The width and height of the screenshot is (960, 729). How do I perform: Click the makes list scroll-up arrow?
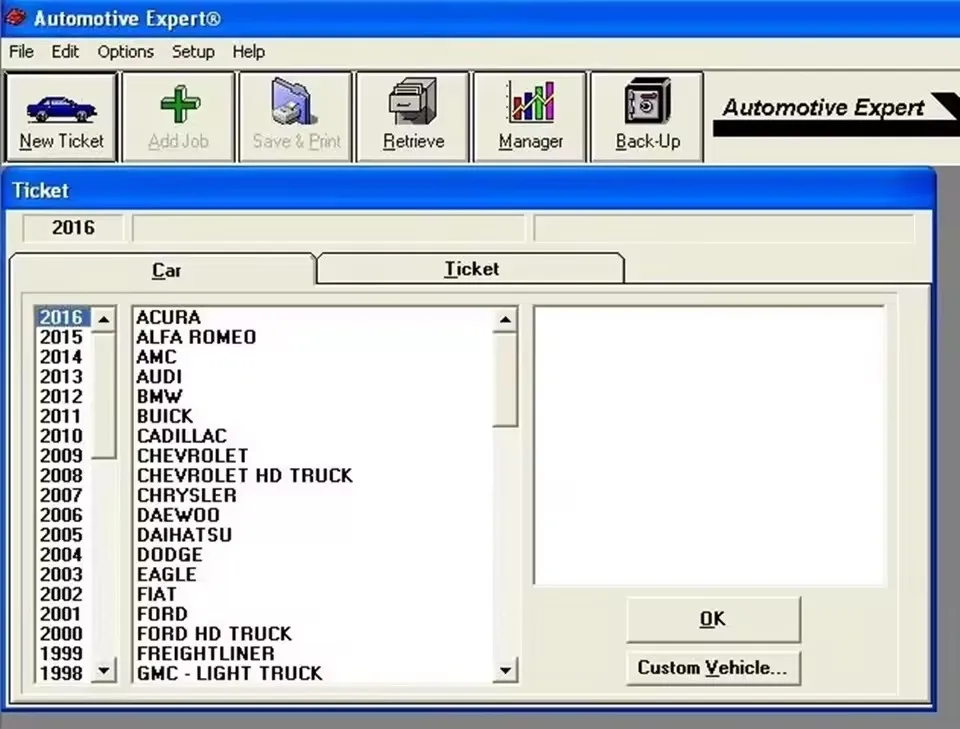[x=506, y=318]
